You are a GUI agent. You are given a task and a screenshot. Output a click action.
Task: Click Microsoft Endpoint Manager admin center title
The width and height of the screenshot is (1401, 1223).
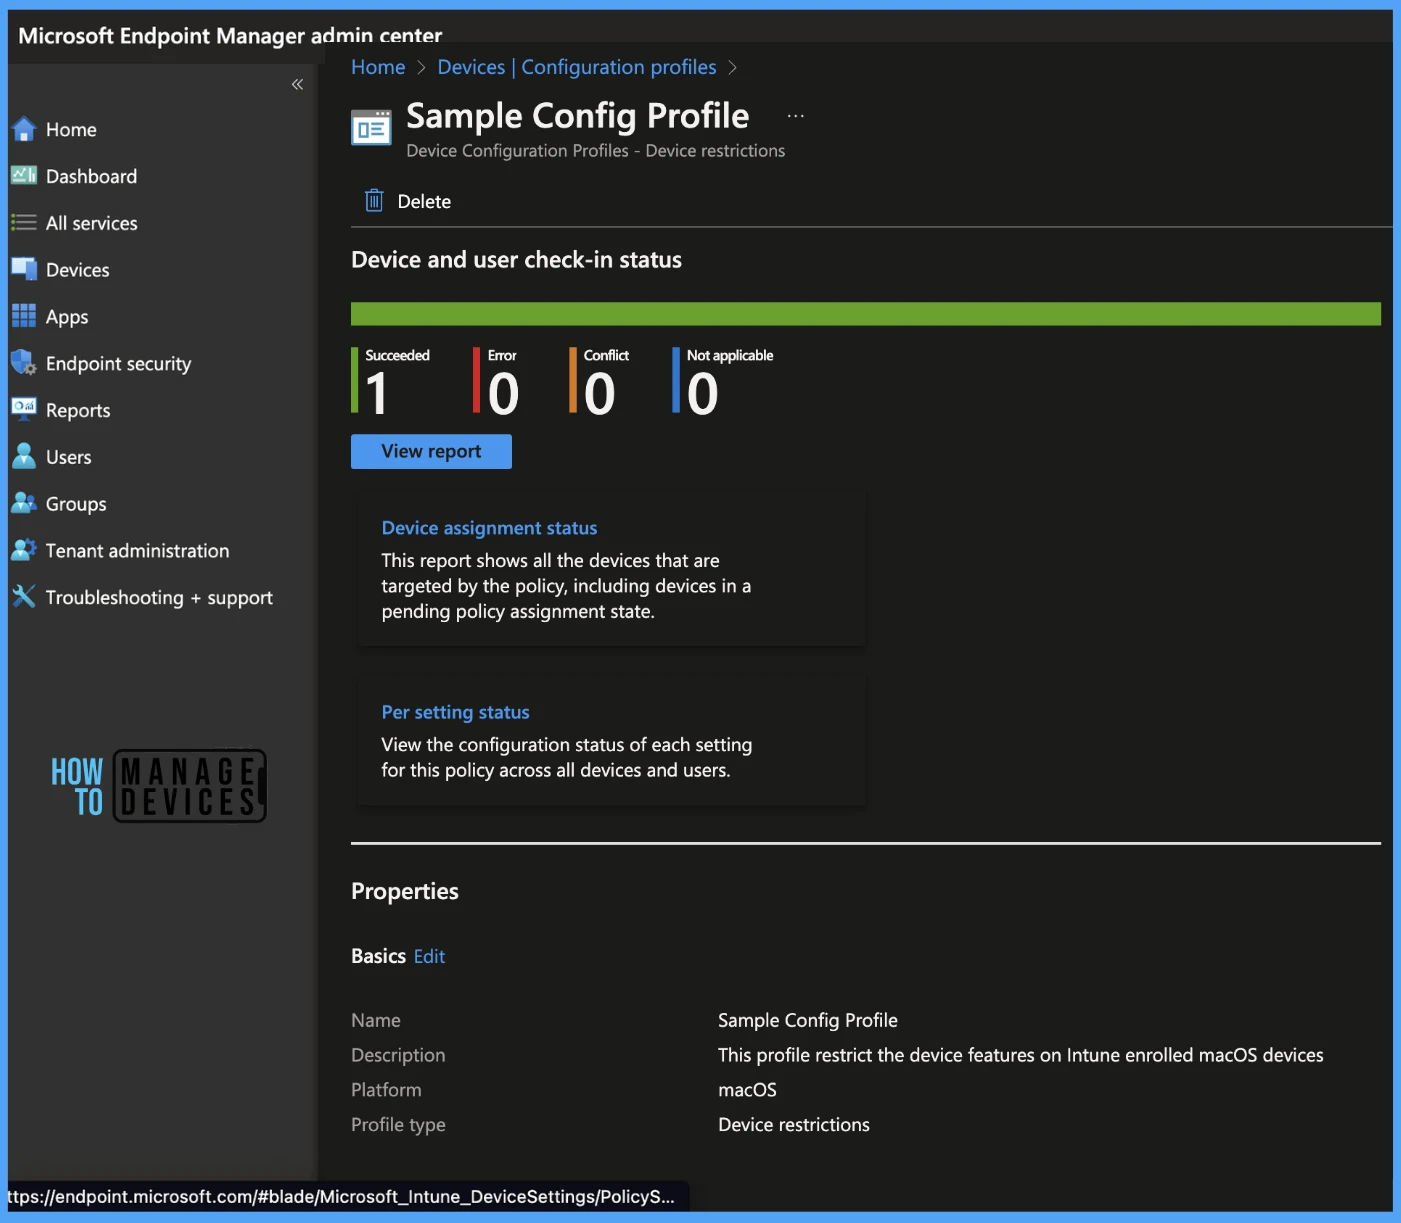click(230, 36)
